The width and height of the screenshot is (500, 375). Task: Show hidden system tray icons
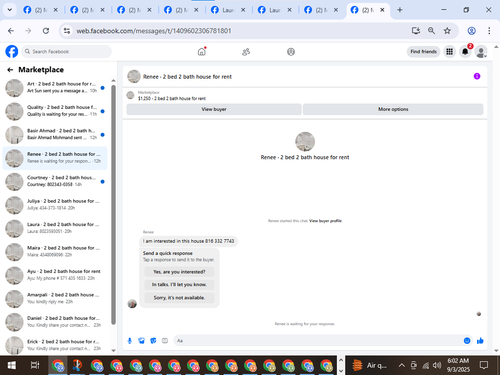(402, 365)
